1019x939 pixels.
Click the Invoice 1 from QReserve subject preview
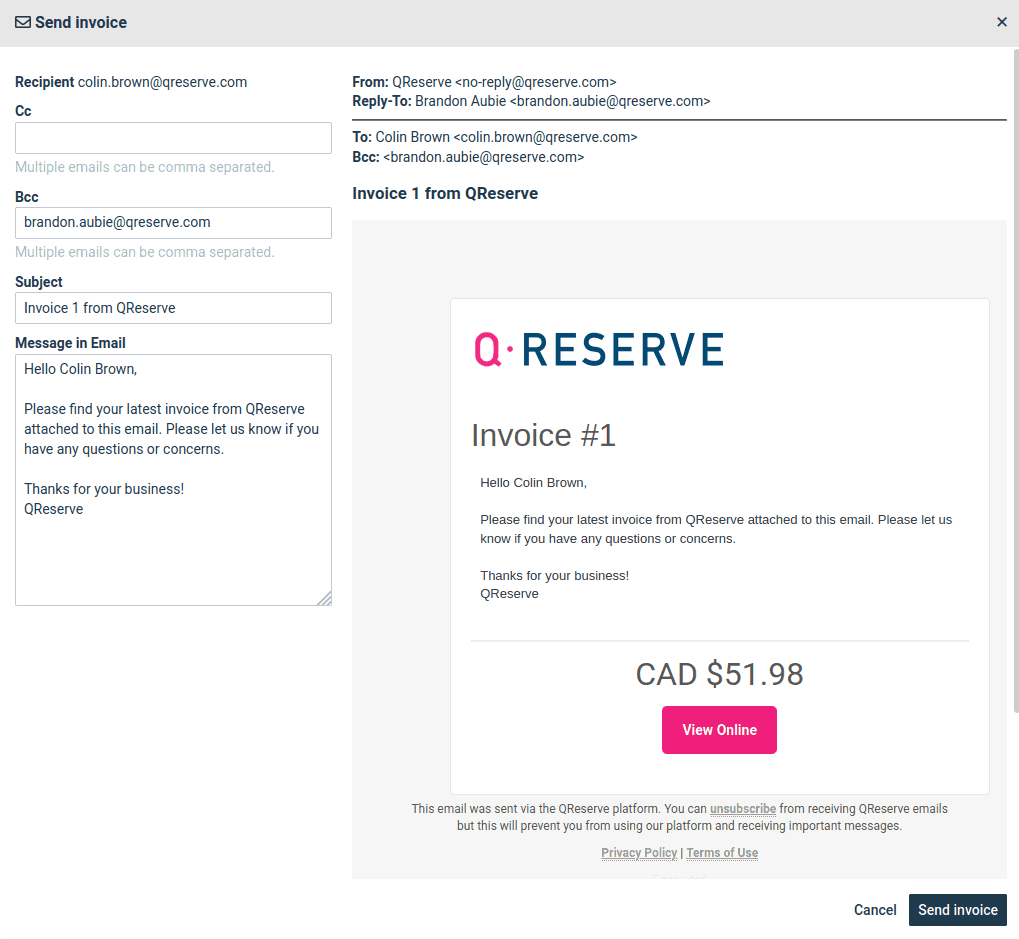tap(444, 193)
